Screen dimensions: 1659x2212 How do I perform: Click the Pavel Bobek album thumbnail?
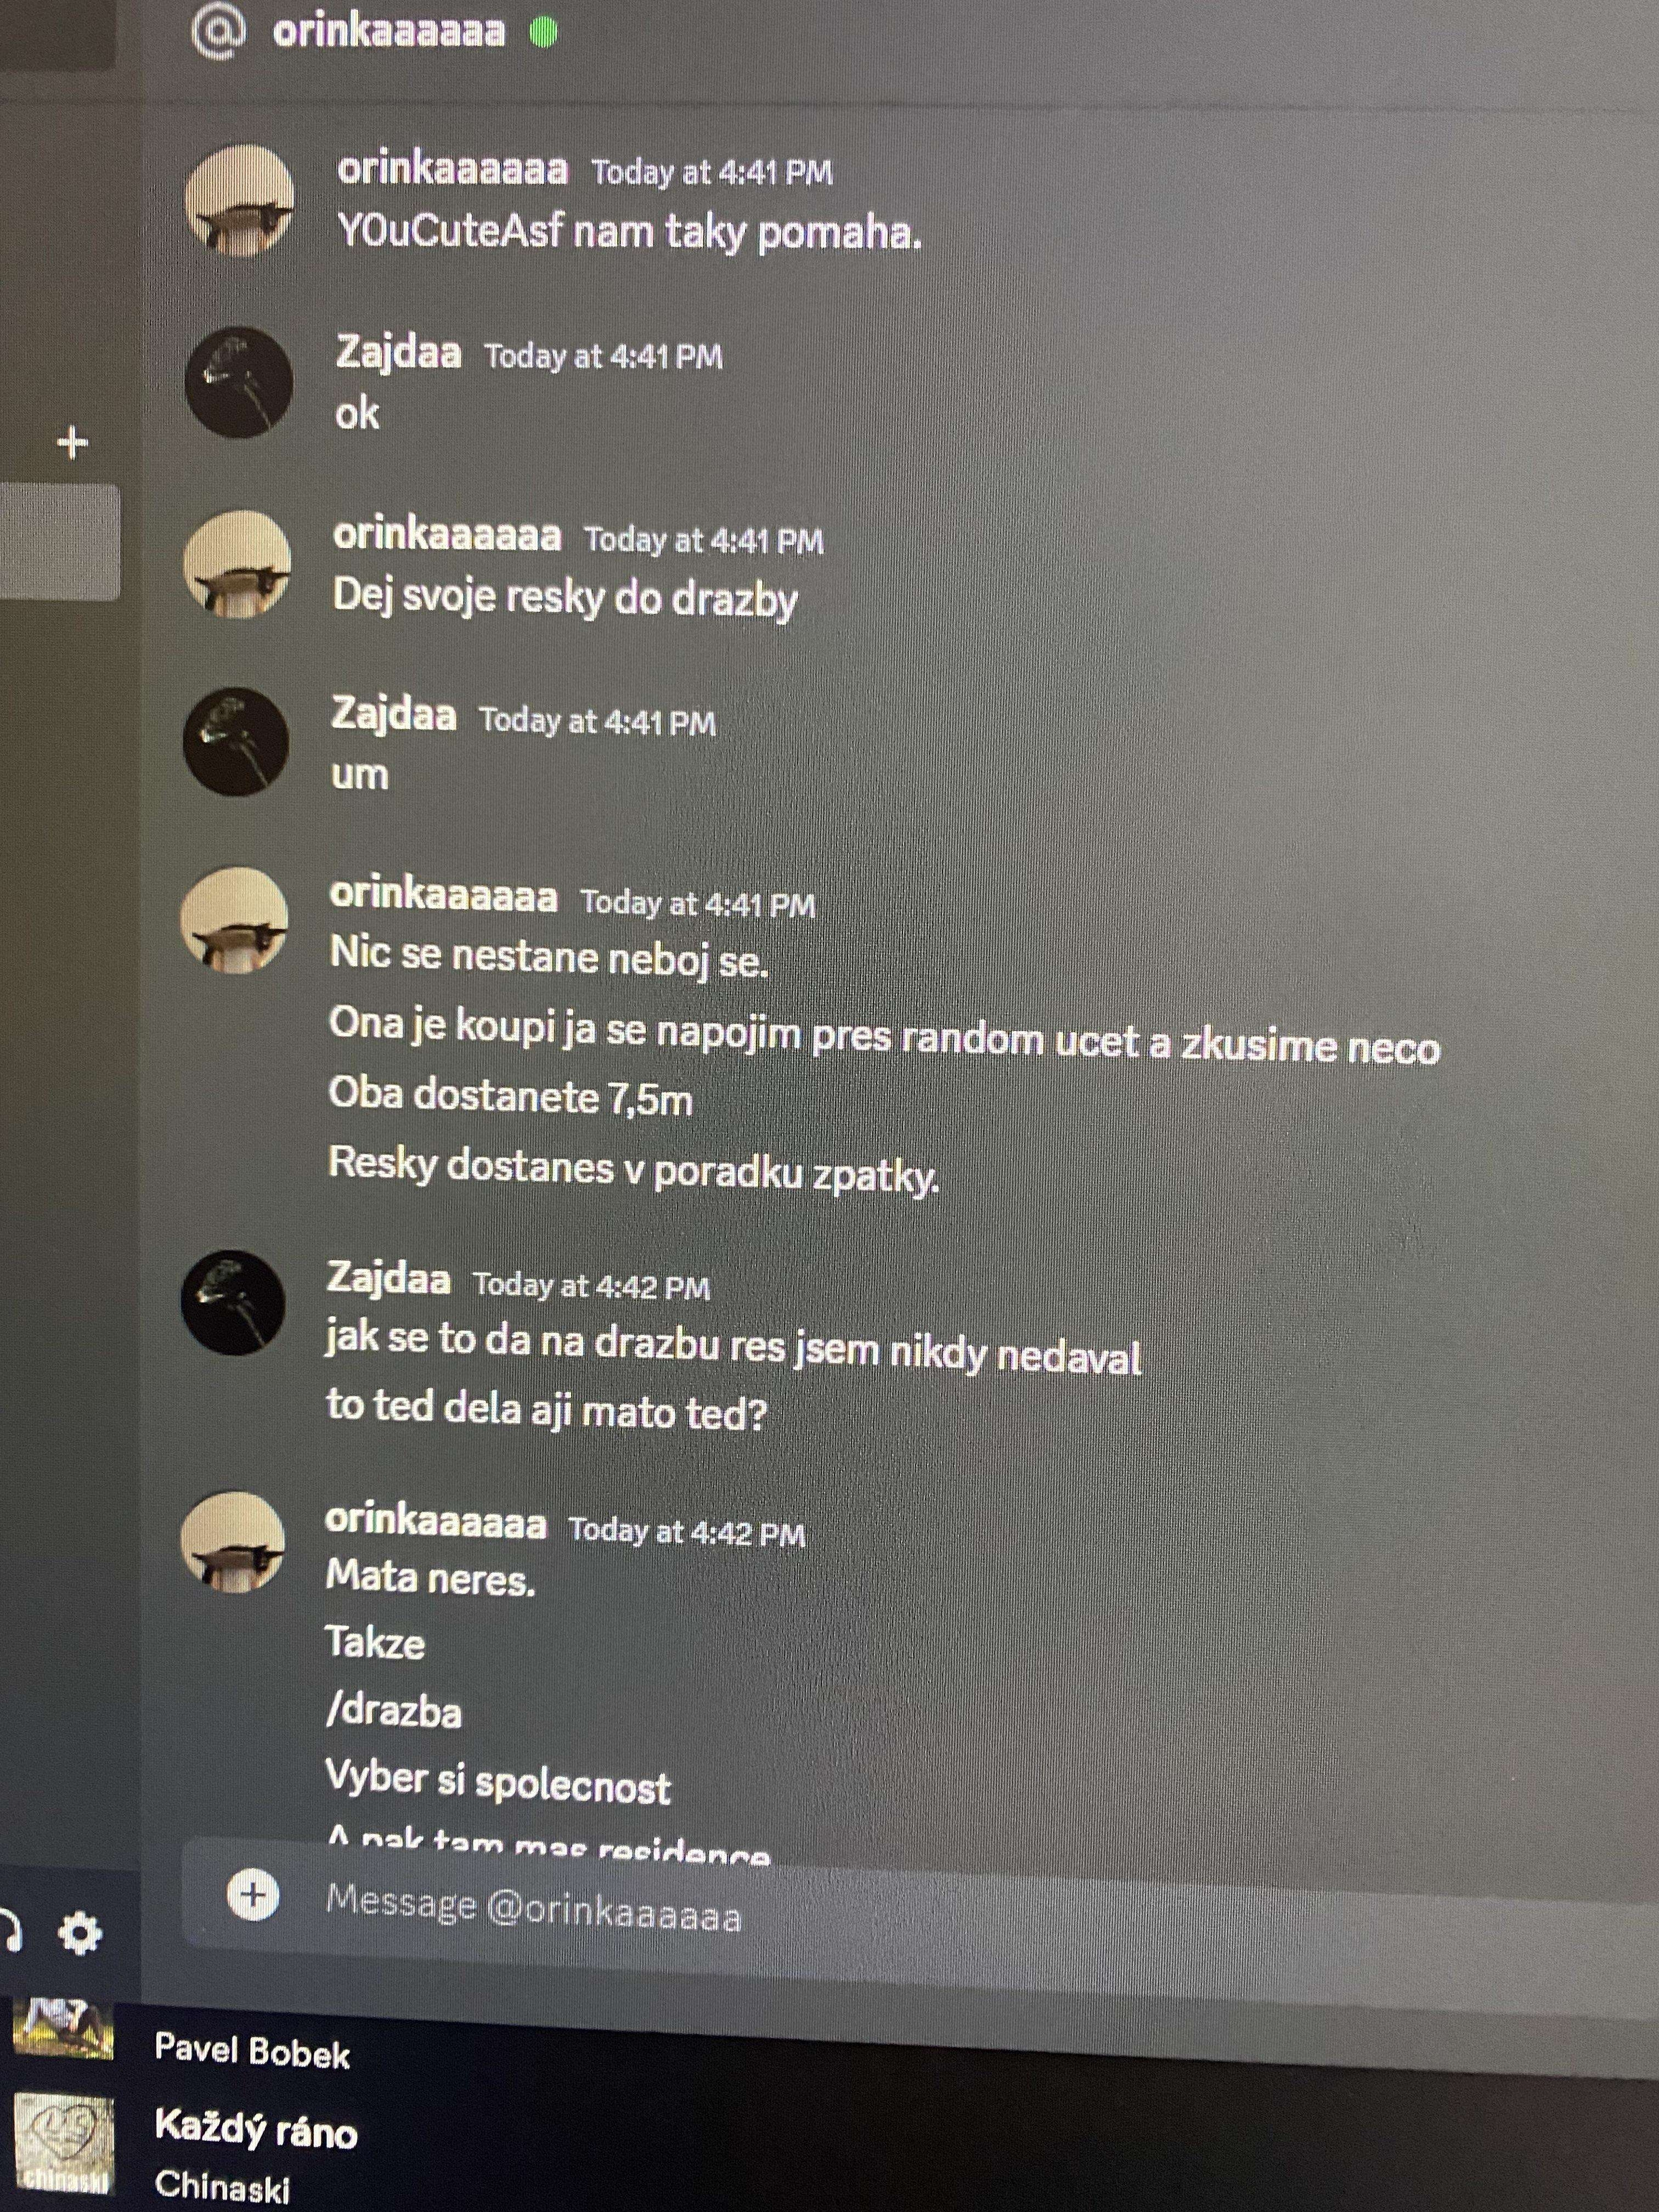click(x=63, y=2028)
